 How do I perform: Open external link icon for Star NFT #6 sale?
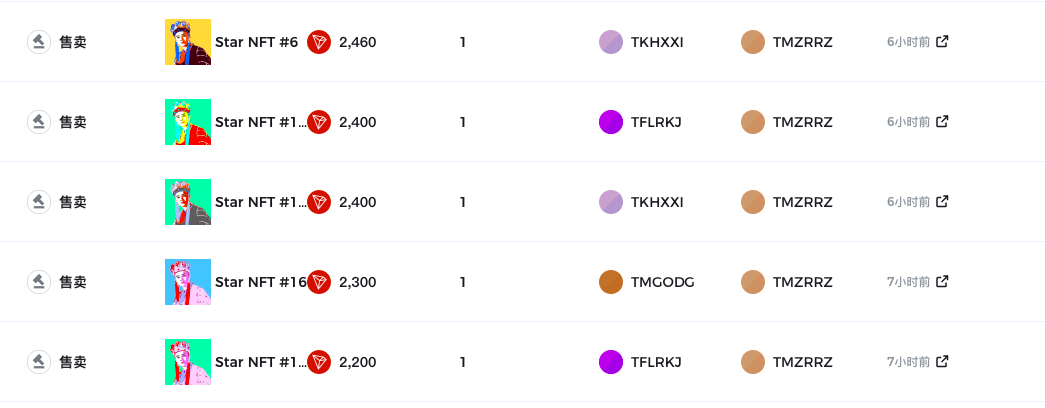pos(942,41)
